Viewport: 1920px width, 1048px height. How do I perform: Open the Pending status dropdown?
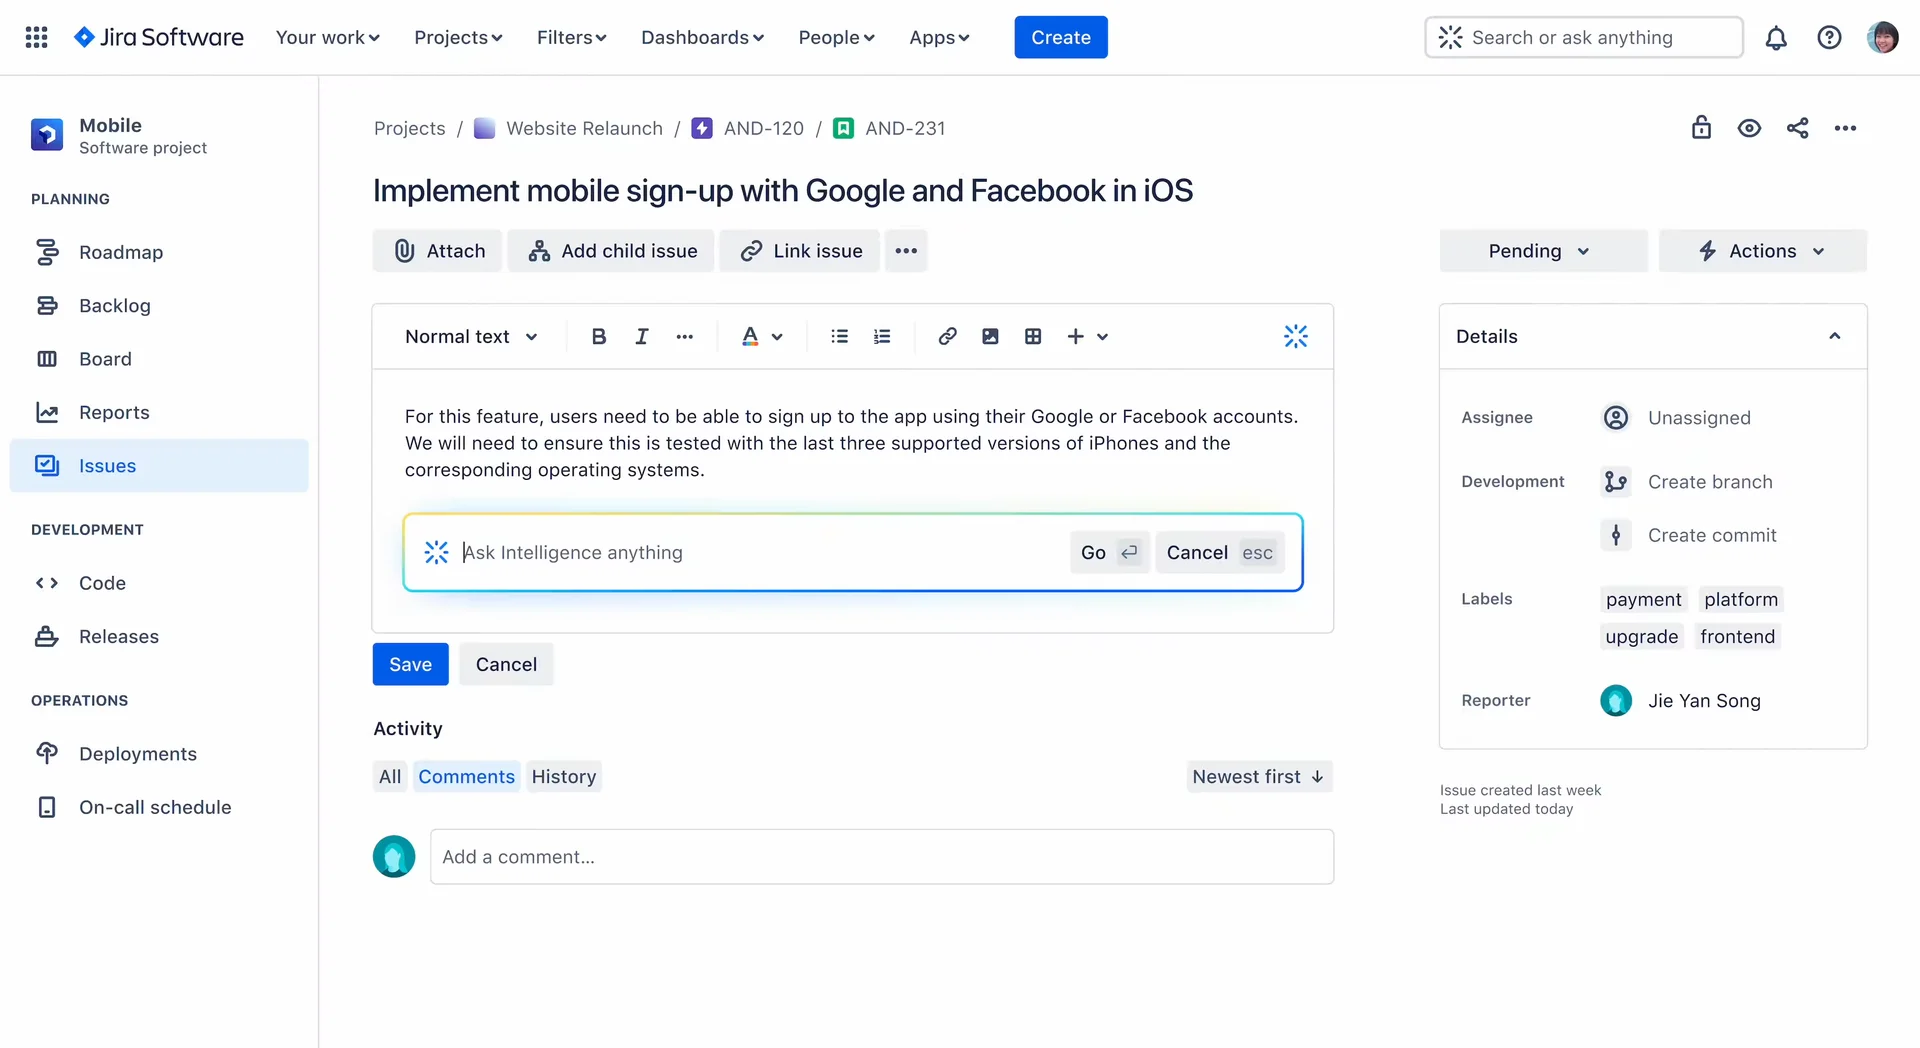click(x=1542, y=251)
